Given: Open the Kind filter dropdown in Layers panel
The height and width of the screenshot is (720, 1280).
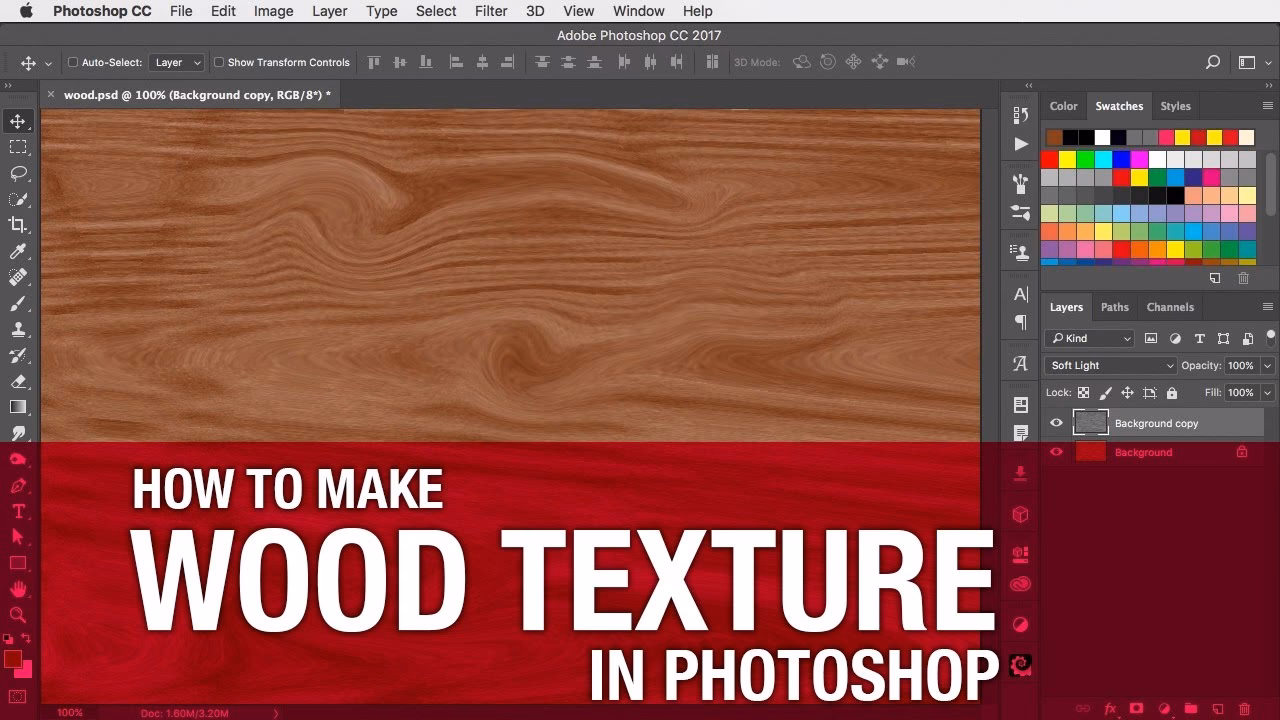Looking at the screenshot, I should 1089,338.
